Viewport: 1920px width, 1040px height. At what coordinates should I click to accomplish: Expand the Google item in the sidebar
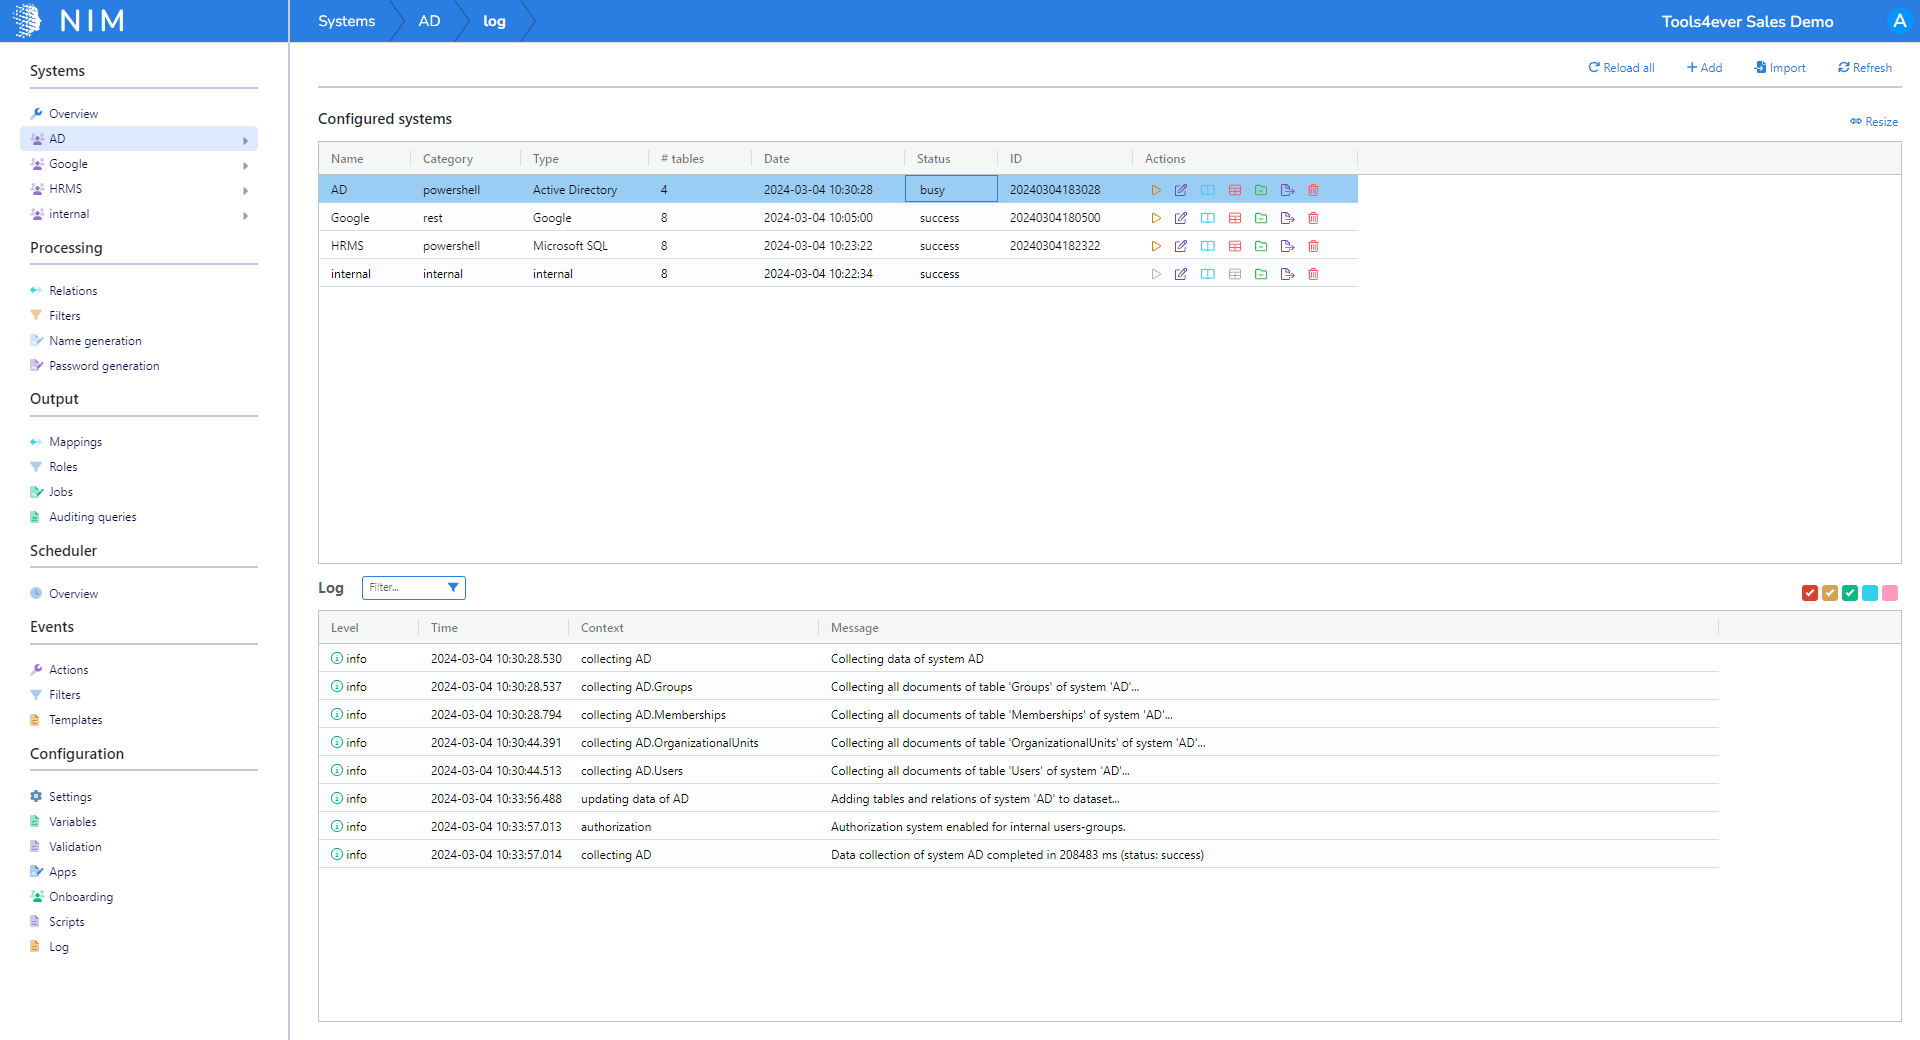(x=245, y=164)
